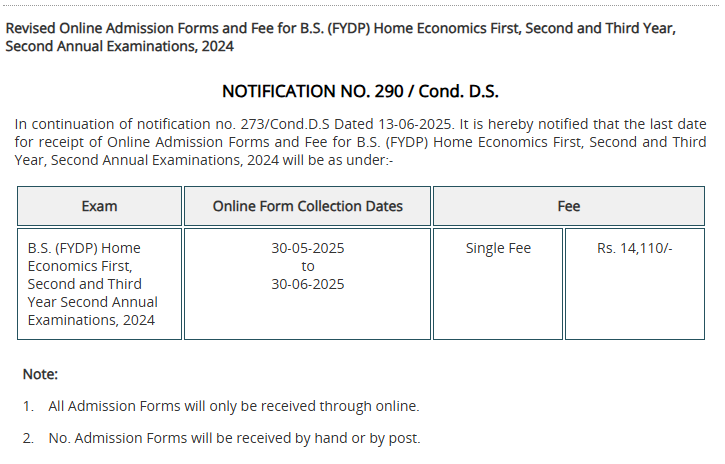
Task: Select the Online Form Collection Dates header
Action: (307, 206)
